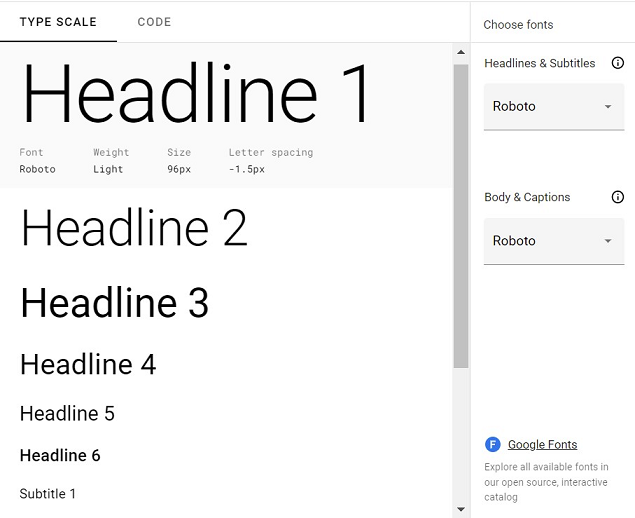This screenshot has width=635, height=518.
Task: Switch to the Code tab
Action: pos(154,22)
